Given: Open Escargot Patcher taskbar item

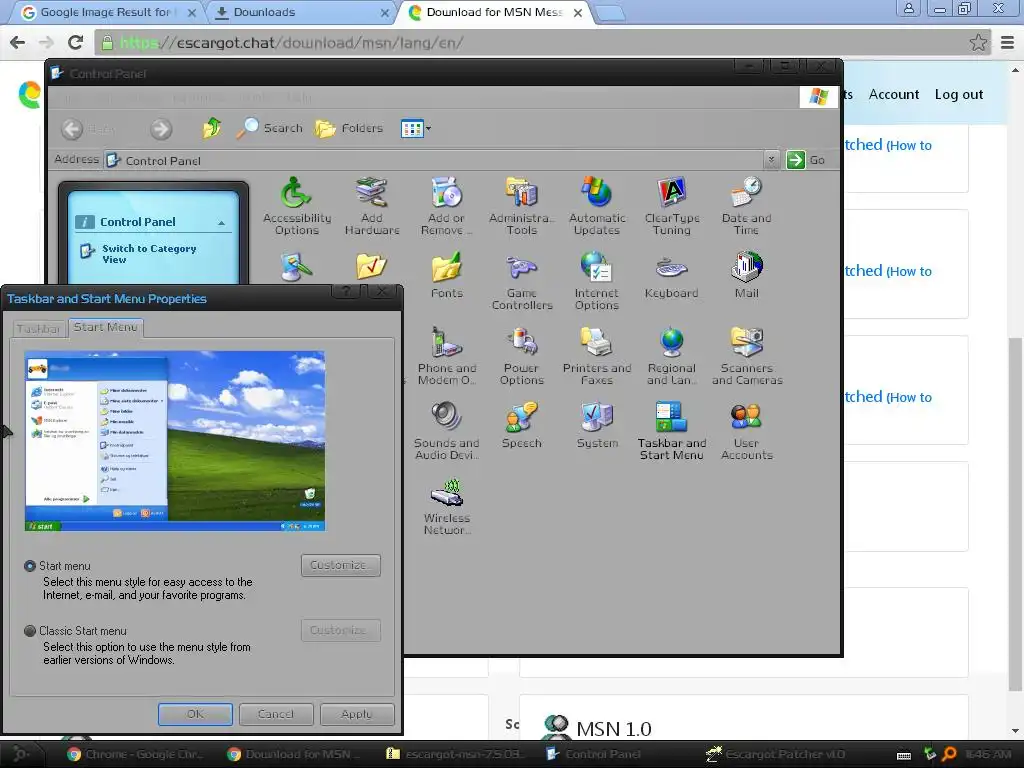Looking at the screenshot, I should [775, 754].
